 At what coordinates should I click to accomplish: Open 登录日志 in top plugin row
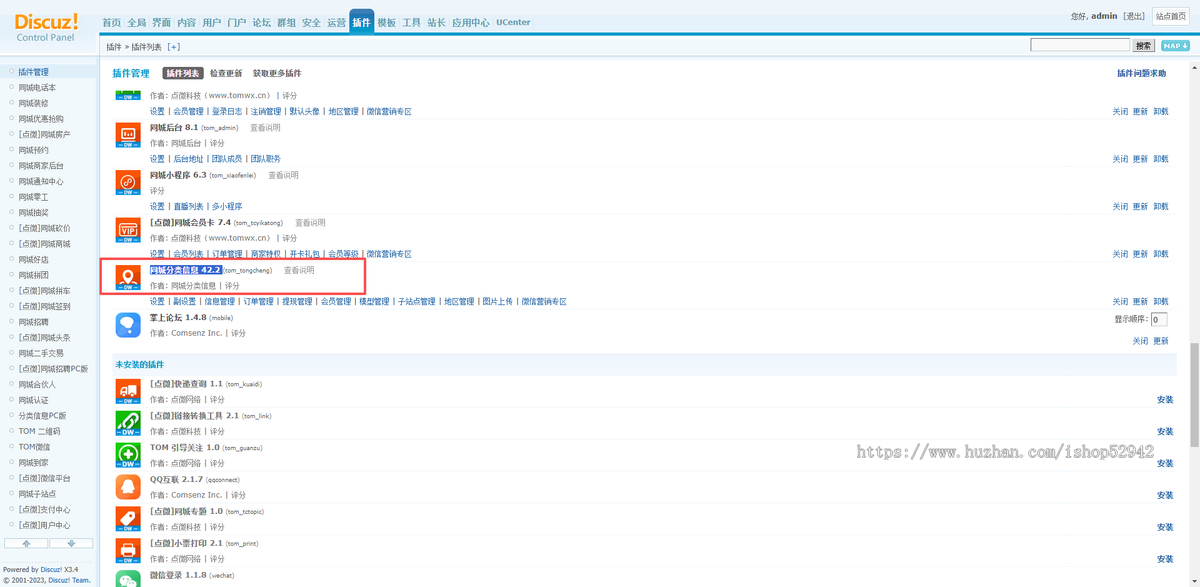coord(226,112)
